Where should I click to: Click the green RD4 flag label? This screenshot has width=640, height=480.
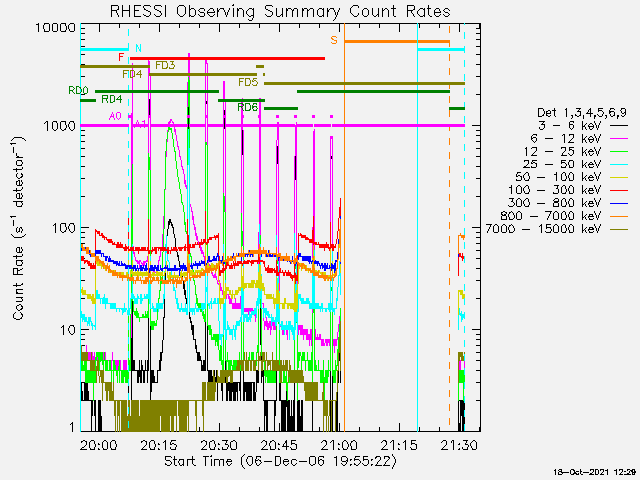[x=111, y=99]
